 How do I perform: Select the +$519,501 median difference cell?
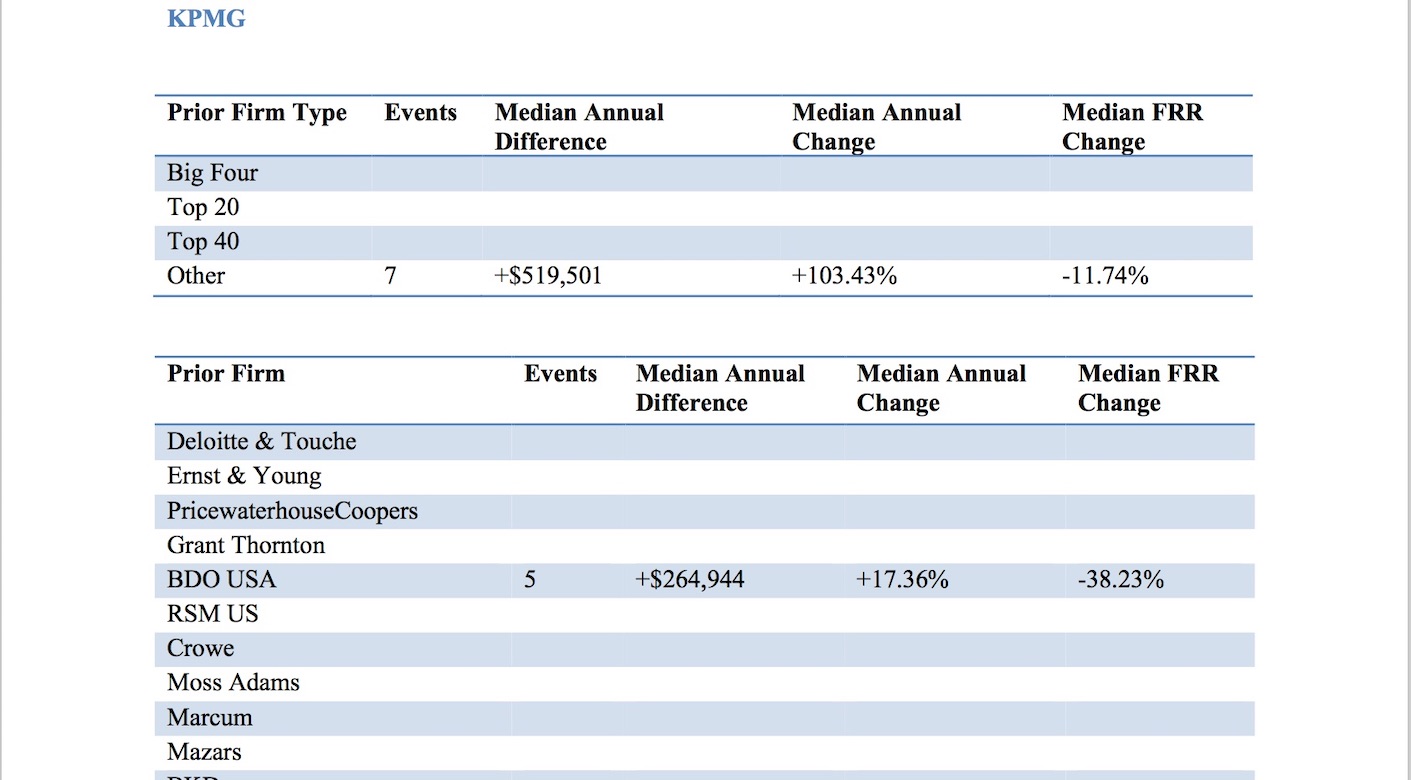(x=548, y=276)
